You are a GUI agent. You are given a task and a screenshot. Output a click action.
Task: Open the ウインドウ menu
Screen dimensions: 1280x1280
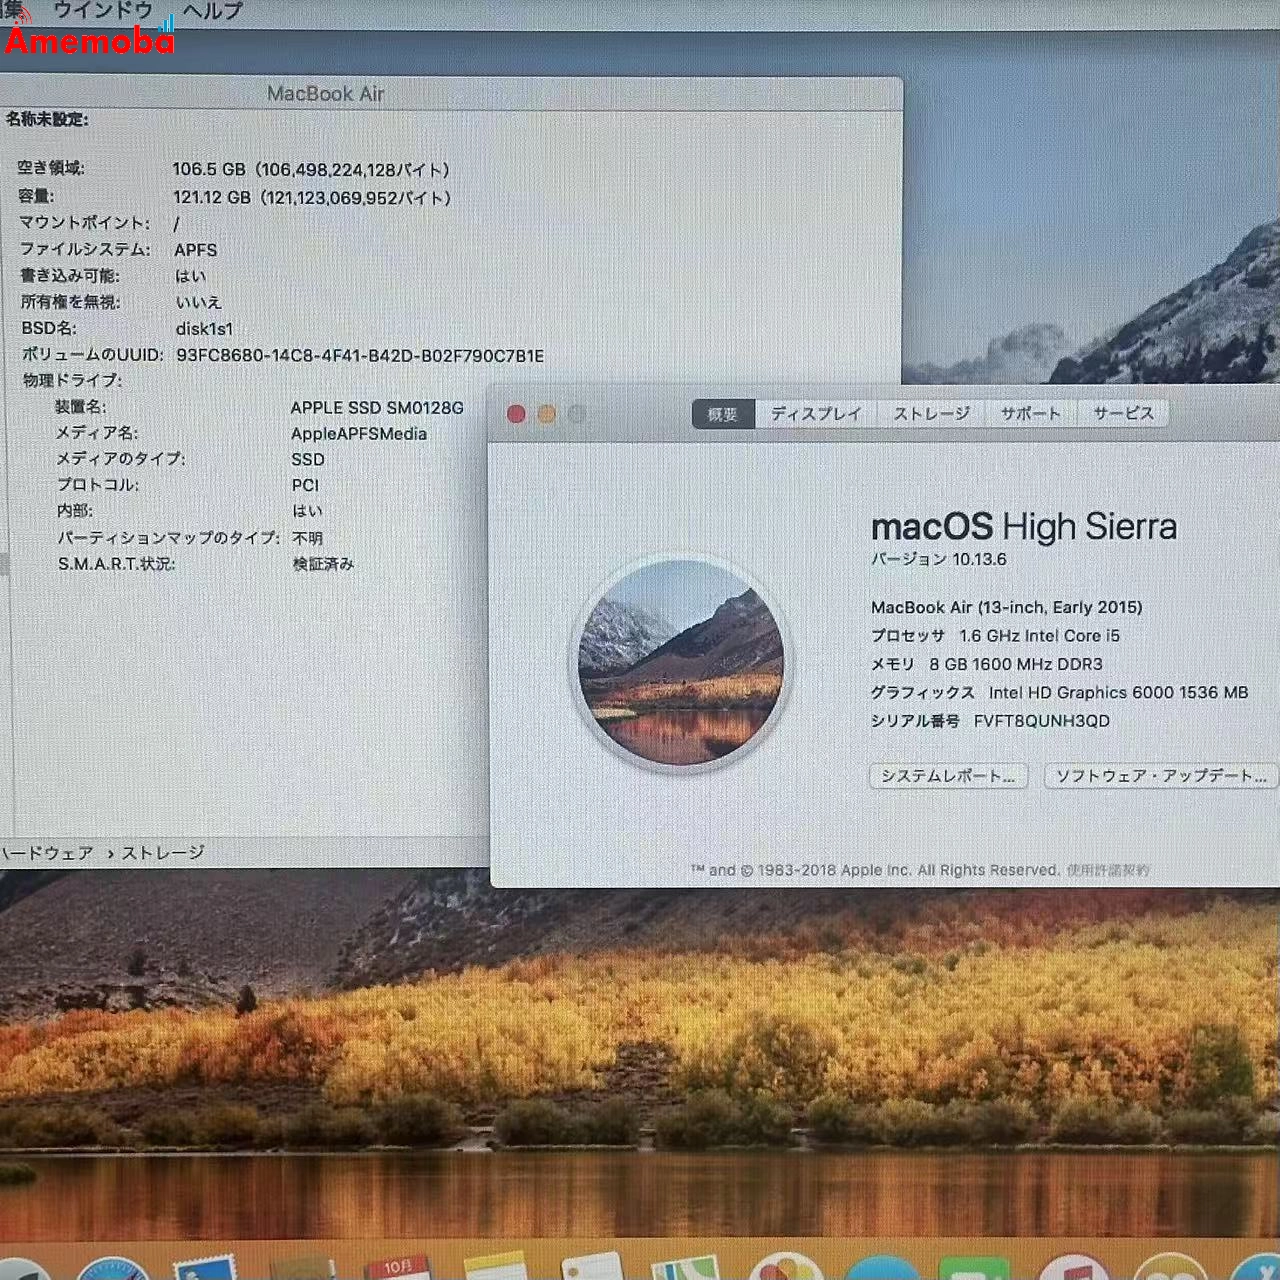coord(105,10)
